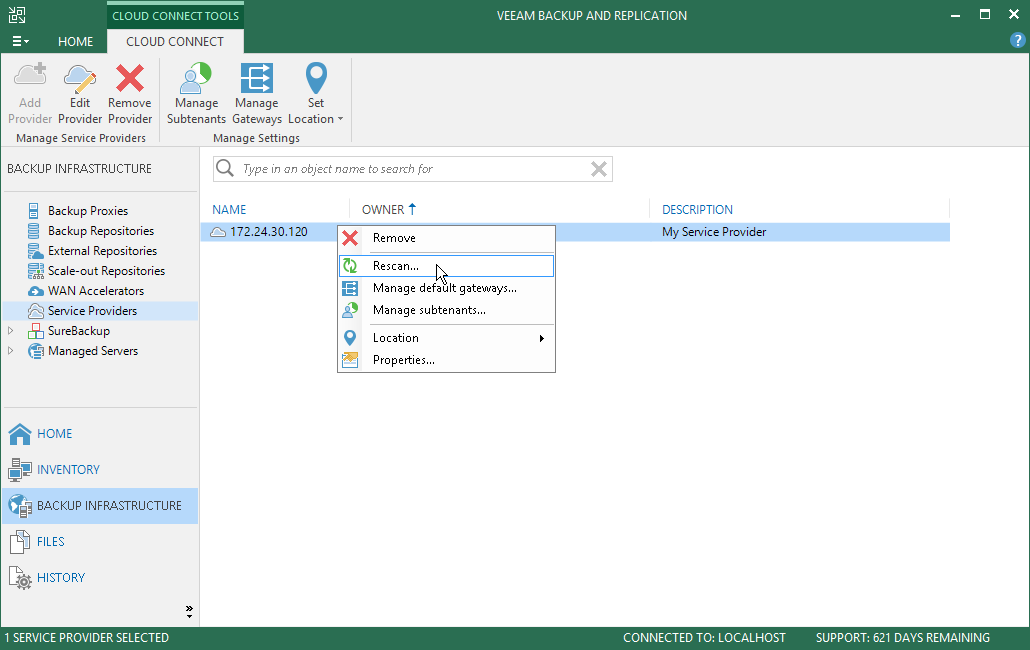The height and width of the screenshot is (650, 1030).
Task: Click the Manage default gateways icon in menu
Action: (350, 288)
